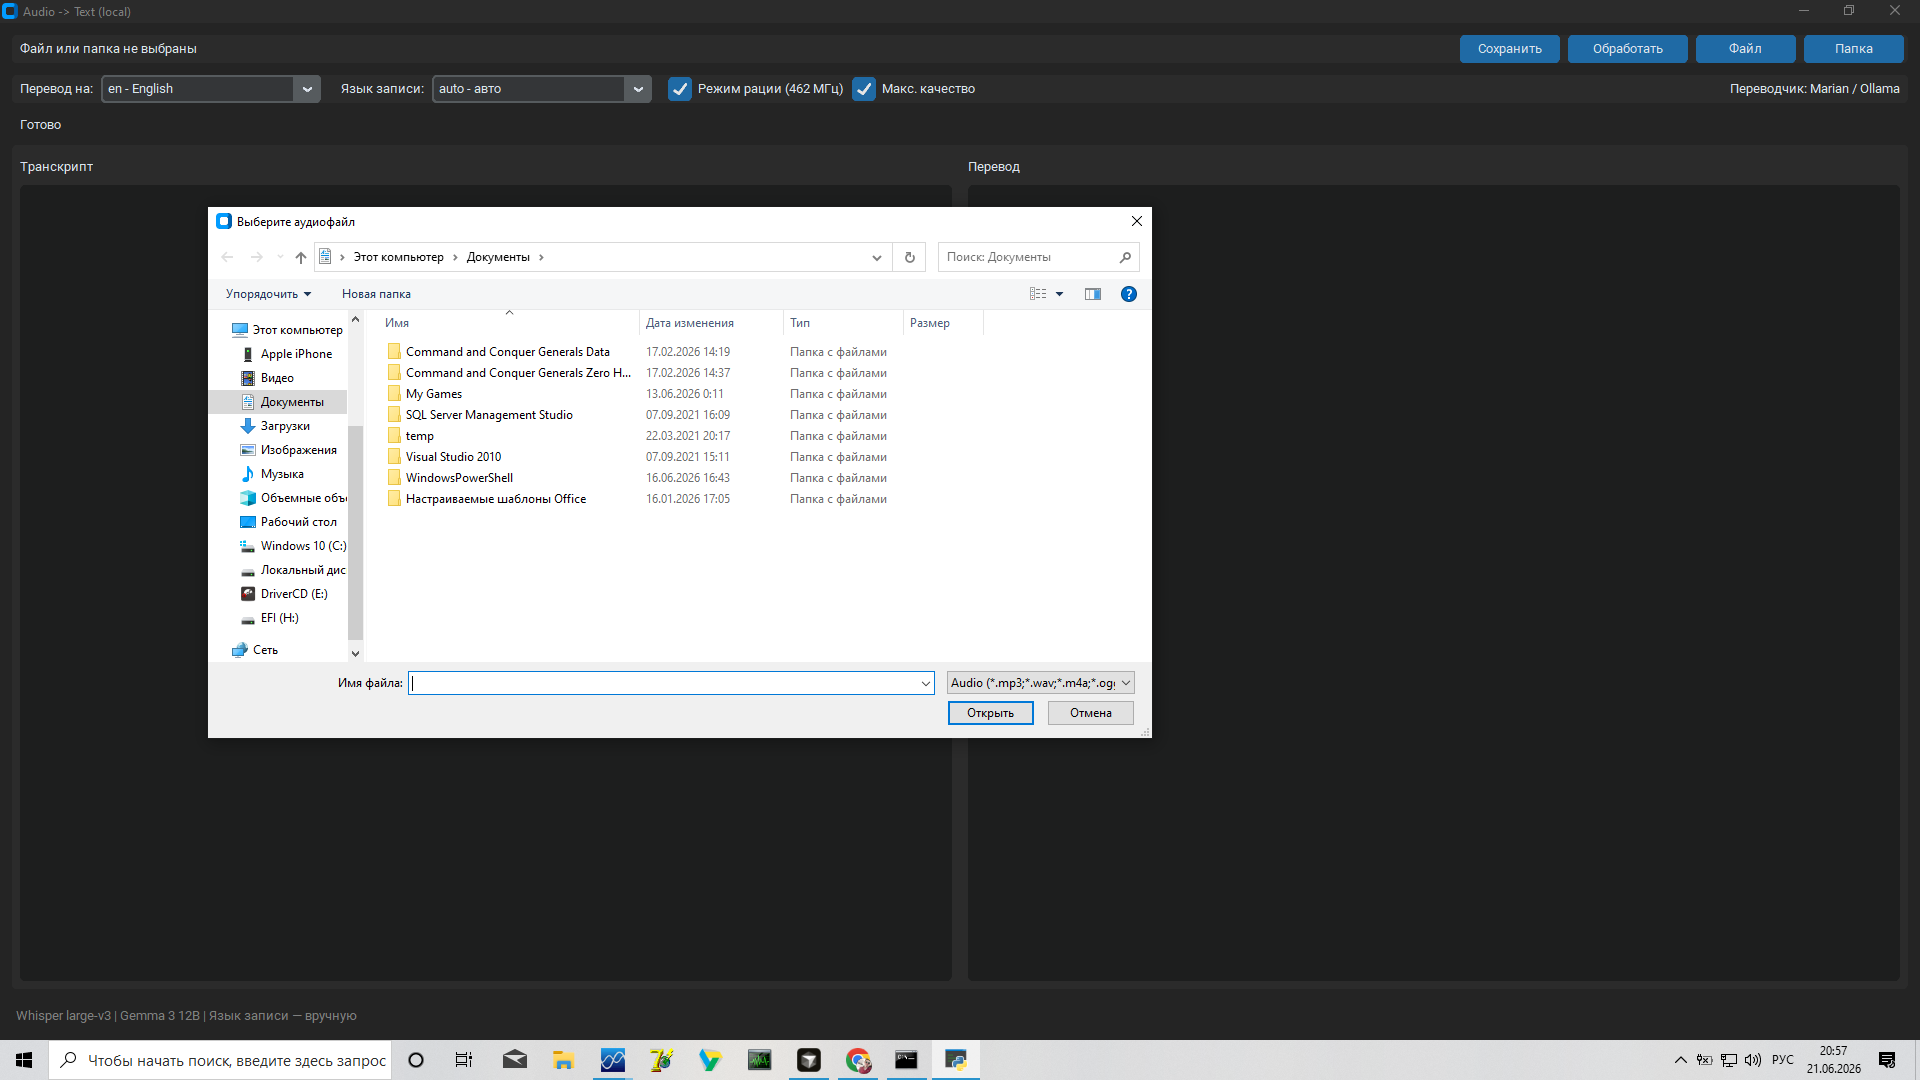Click the Открыть button
1920x1080 pixels.
991,713
